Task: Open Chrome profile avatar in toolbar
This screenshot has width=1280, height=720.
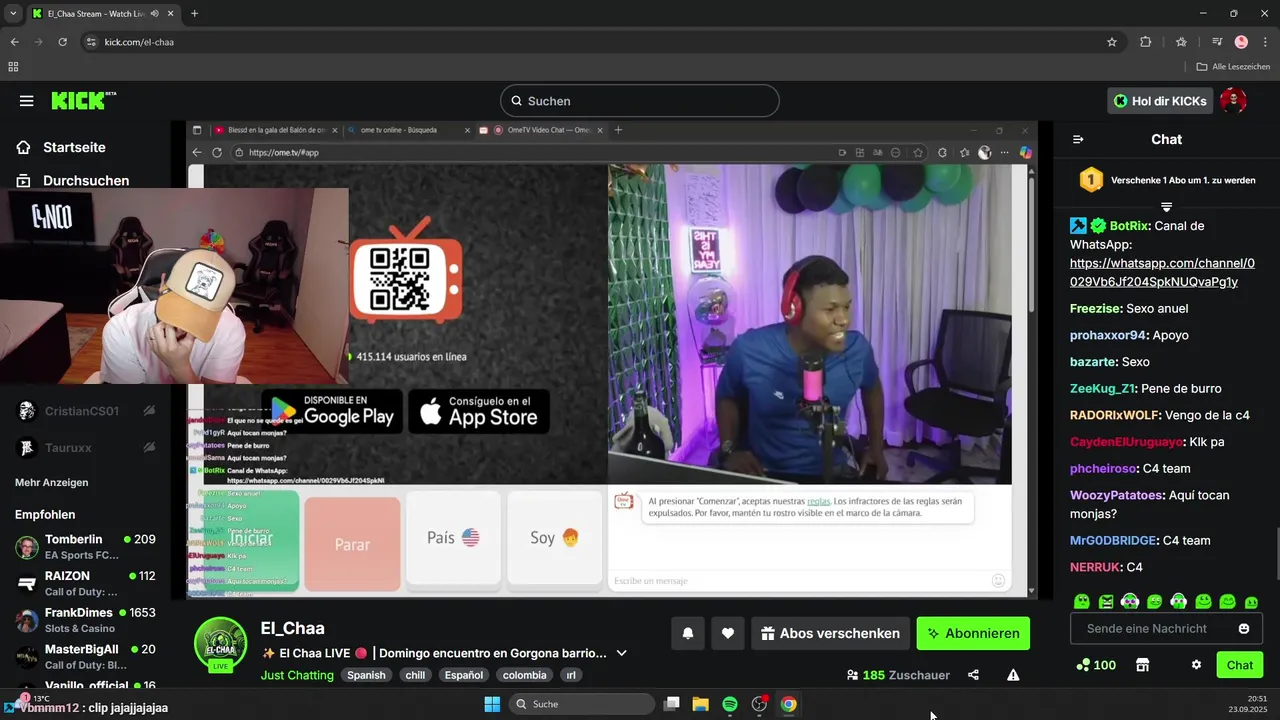Action: pyautogui.click(x=1241, y=42)
